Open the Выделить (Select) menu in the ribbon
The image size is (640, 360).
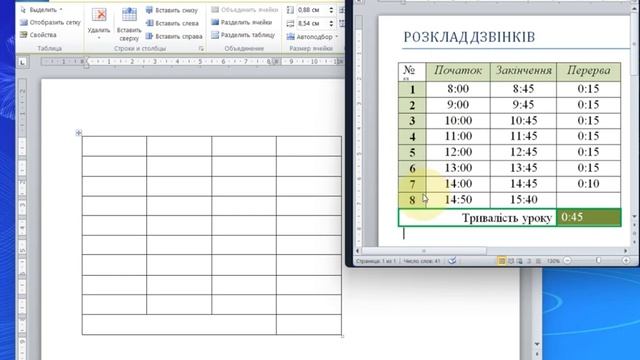pyautogui.click(x=42, y=9)
